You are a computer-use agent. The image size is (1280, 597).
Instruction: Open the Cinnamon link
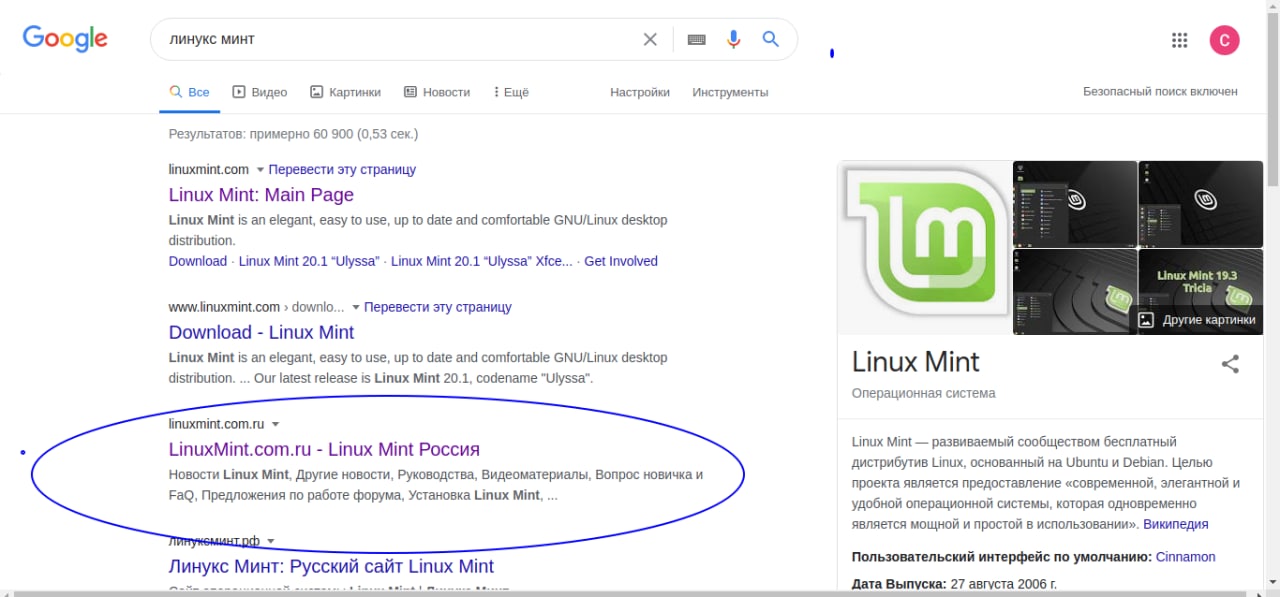1186,557
